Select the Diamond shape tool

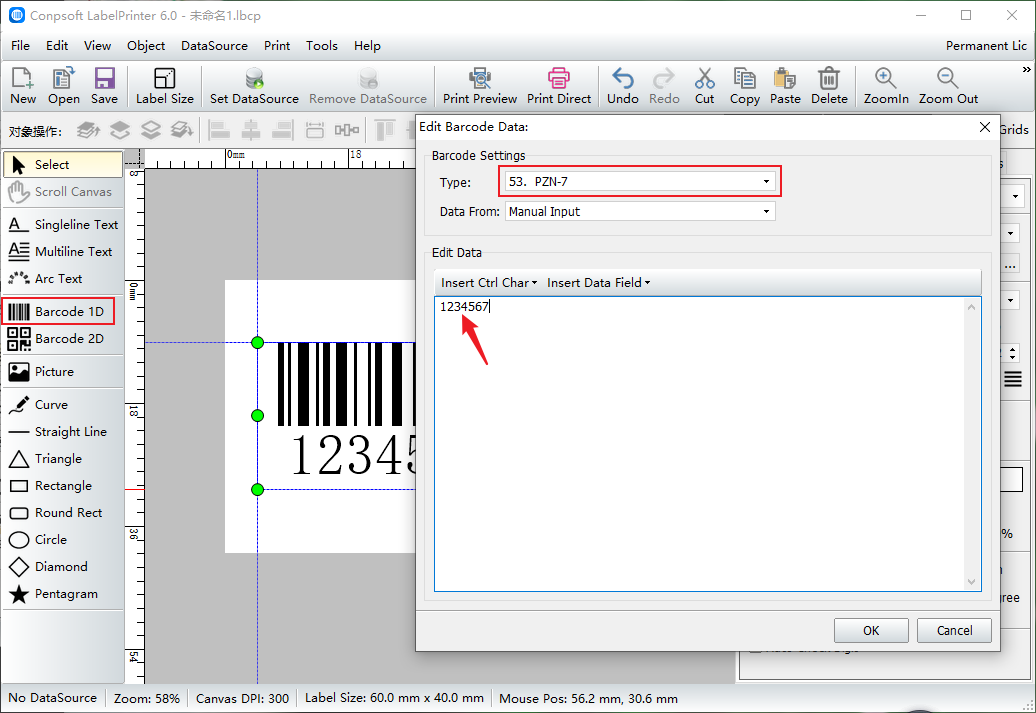tap(63, 567)
